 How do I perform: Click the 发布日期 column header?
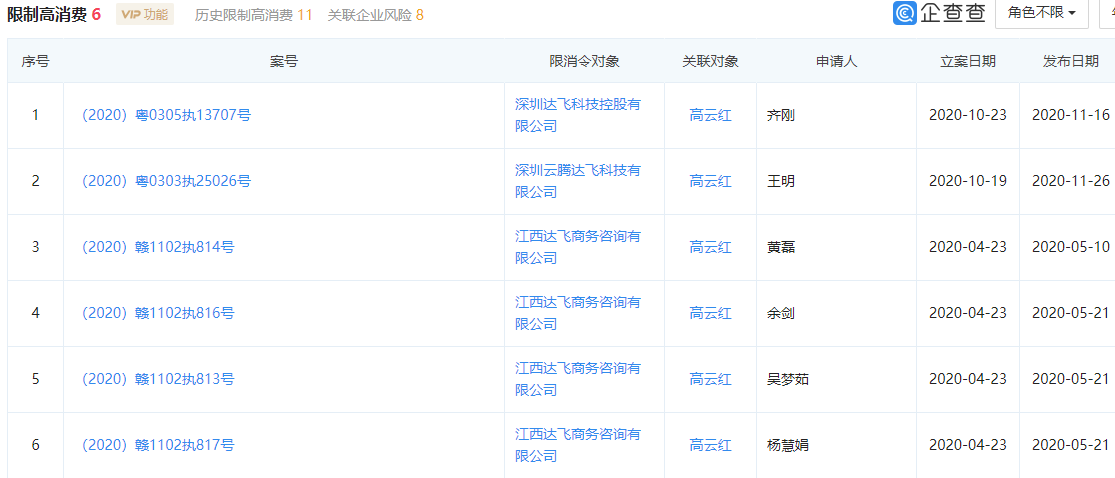1069,61
